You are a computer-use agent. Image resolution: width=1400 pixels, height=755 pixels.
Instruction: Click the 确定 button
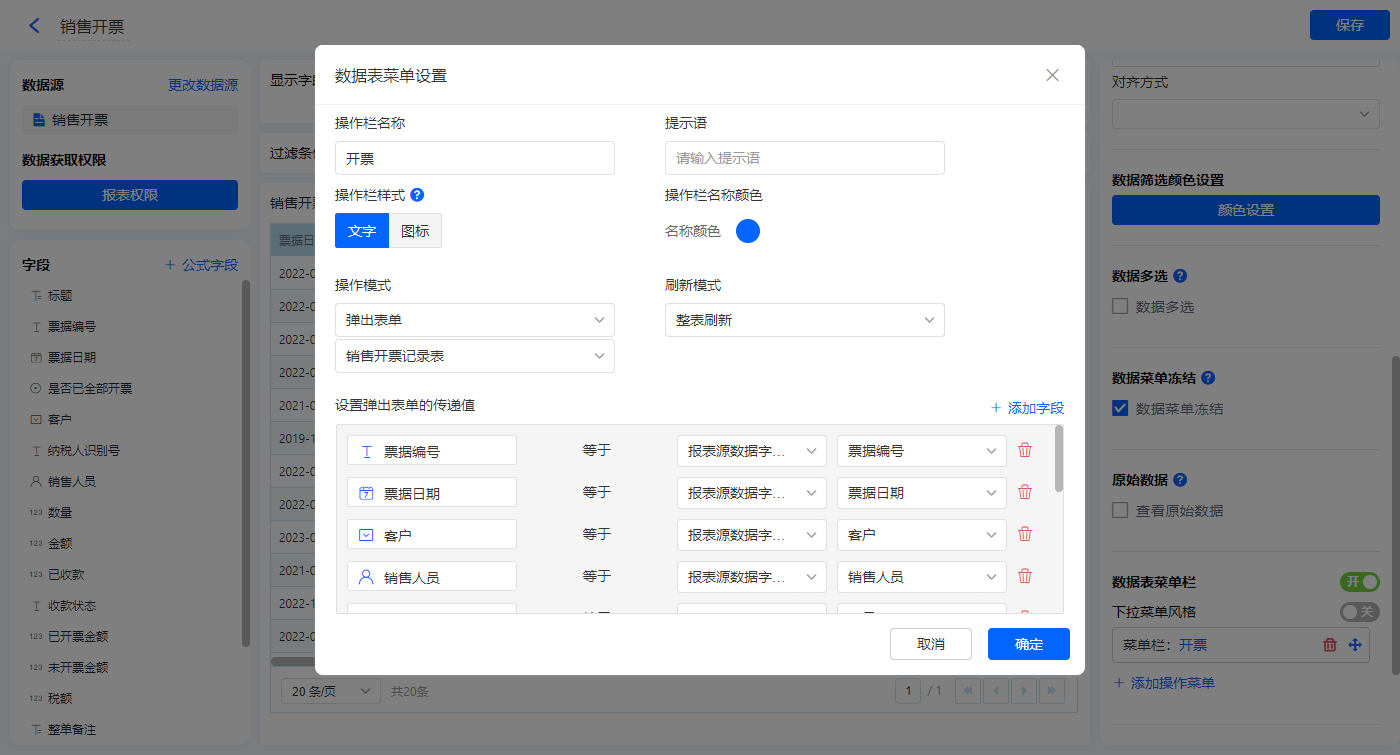pos(1028,644)
